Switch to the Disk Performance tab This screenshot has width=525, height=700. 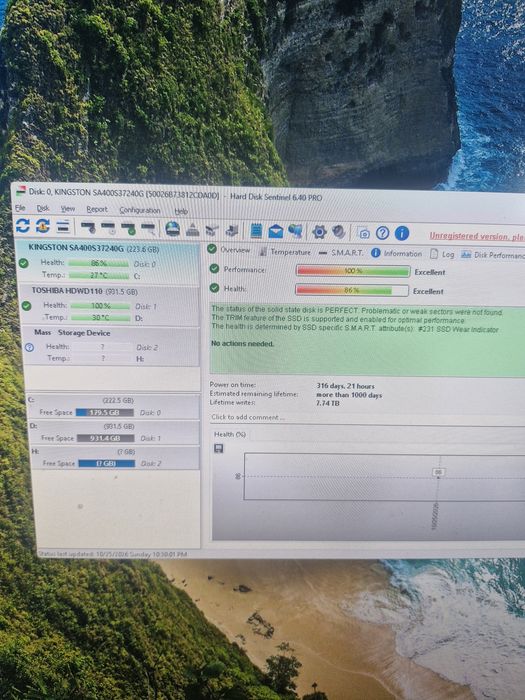[x=493, y=255]
